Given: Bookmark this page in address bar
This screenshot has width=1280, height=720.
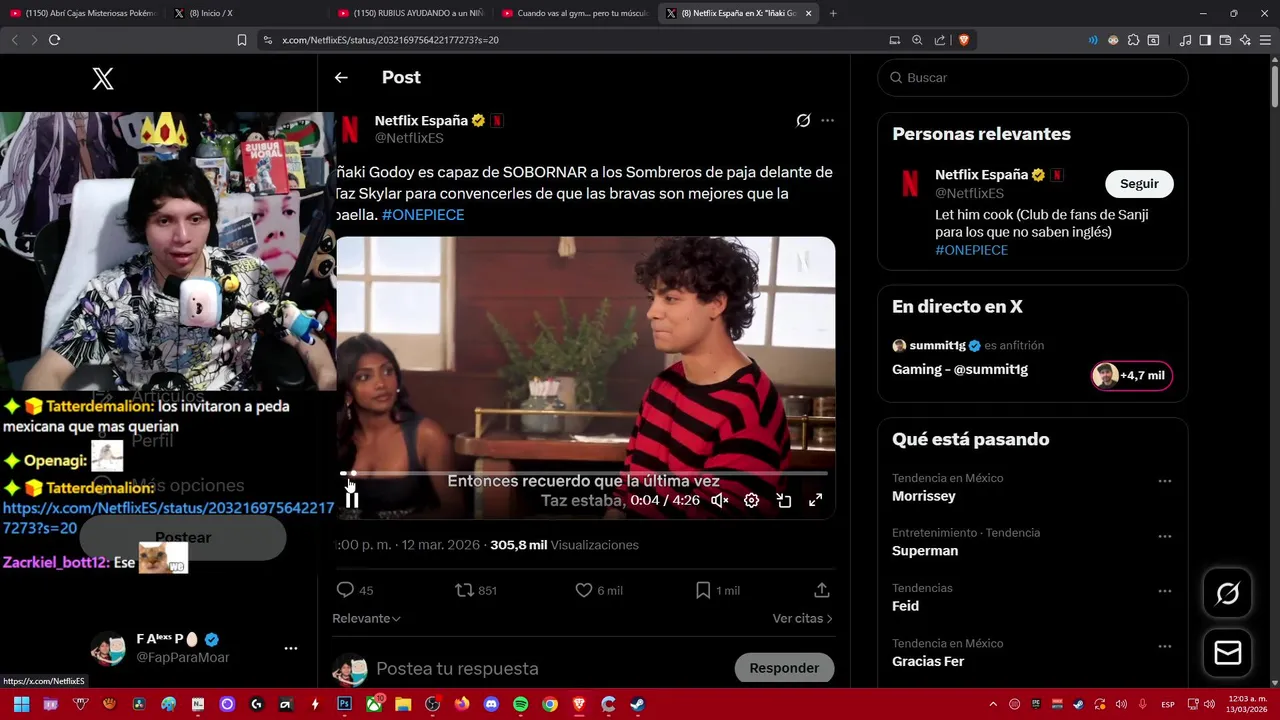Looking at the screenshot, I should tap(242, 40).
